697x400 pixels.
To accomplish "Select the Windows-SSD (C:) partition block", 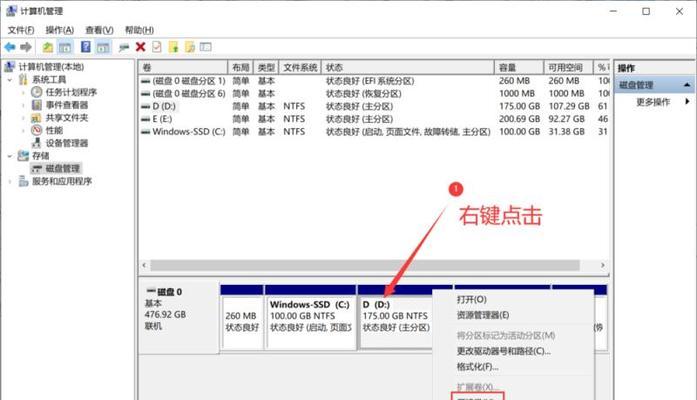I will (310, 317).
